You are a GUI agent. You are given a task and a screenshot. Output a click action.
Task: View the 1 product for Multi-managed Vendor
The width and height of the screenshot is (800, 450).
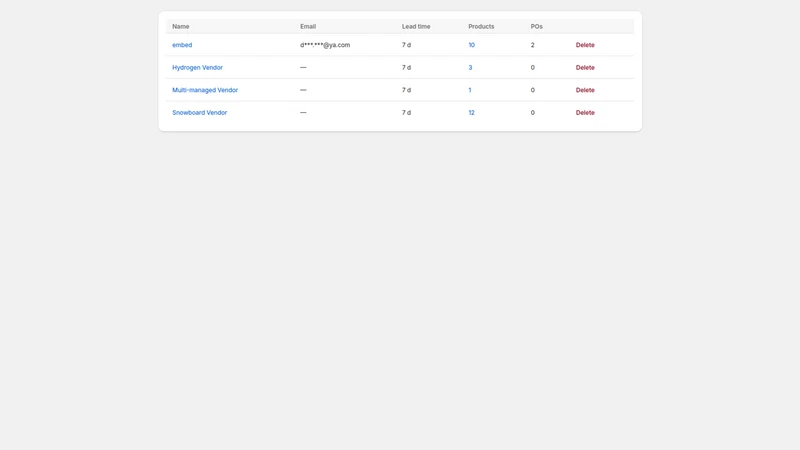click(470, 90)
